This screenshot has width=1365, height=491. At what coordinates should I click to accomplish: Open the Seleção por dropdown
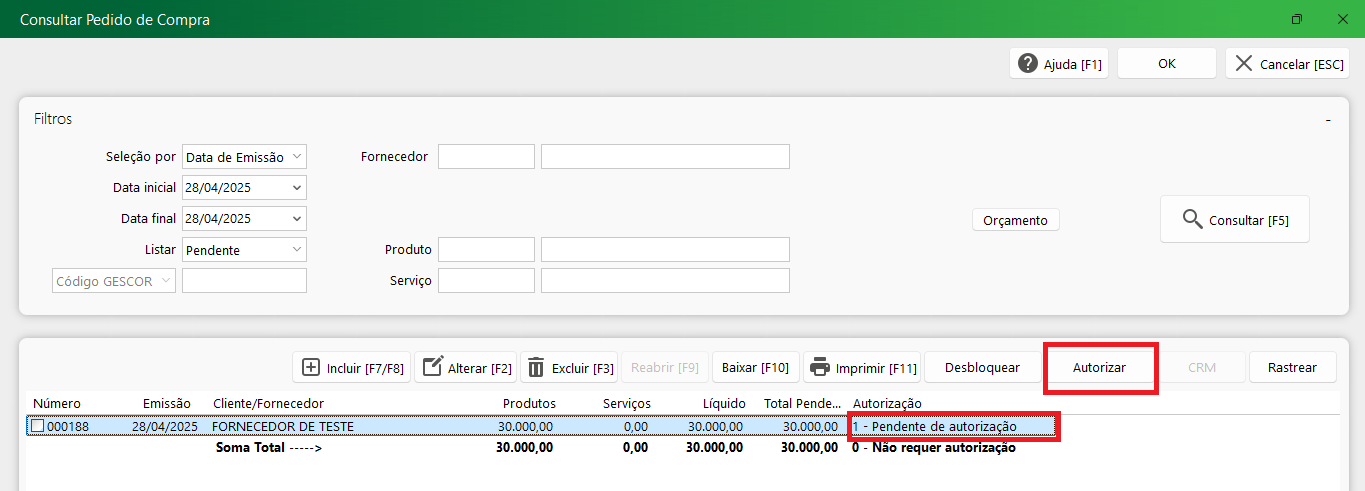[x=297, y=157]
